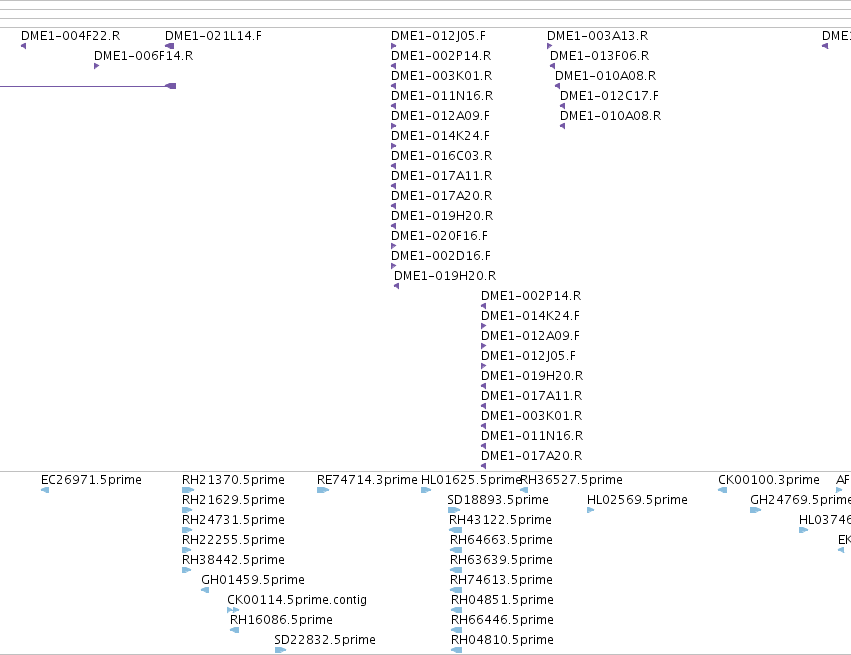Select the blue arrow glyph under EC26971.5prime
This screenshot has width=851, height=655.
click(x=45, y=490)
